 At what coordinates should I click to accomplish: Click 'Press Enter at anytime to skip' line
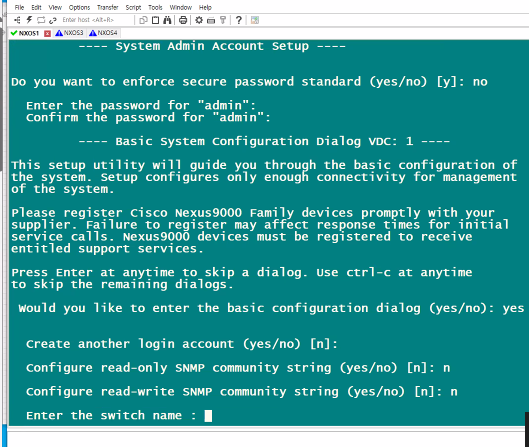pos(242,273)
